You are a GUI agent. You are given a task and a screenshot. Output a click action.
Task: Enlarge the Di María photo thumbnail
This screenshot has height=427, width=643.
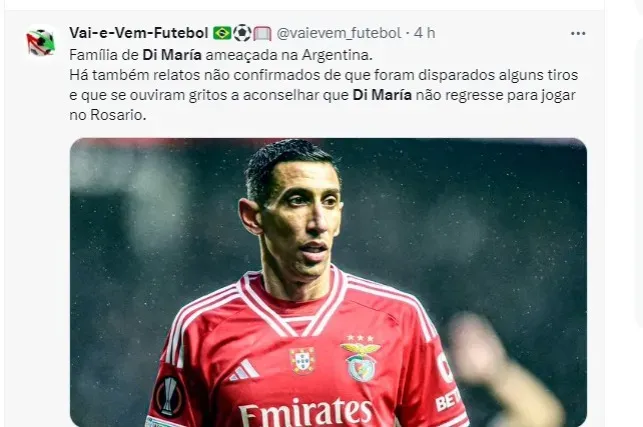click(328, 282)
